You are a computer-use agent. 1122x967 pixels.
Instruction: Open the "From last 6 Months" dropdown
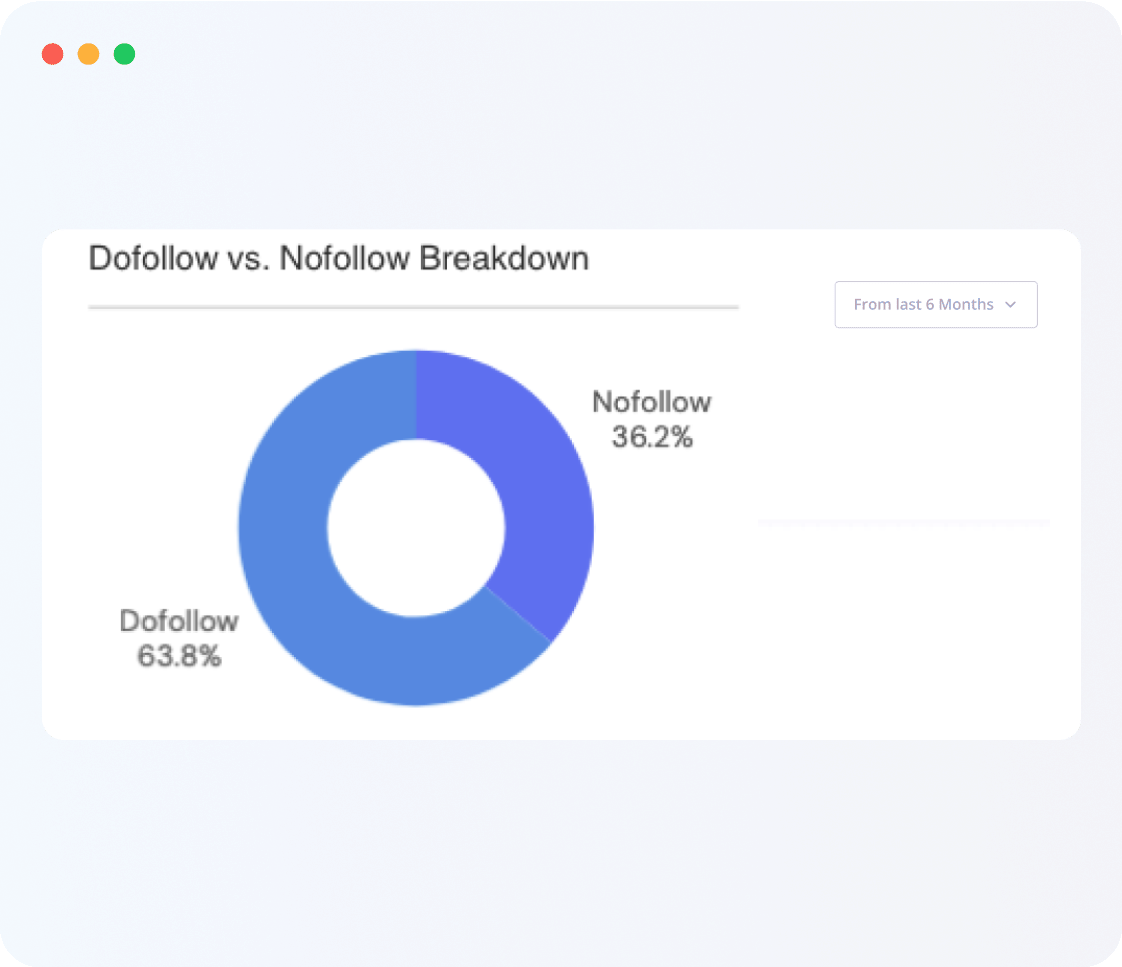935,305
